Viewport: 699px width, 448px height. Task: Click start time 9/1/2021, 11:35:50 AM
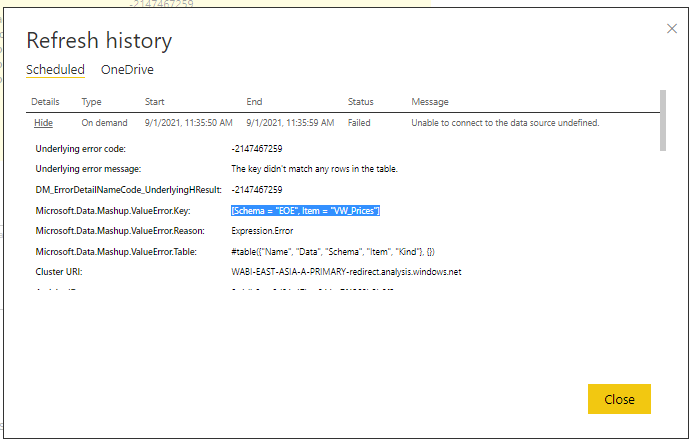point(189,123)
